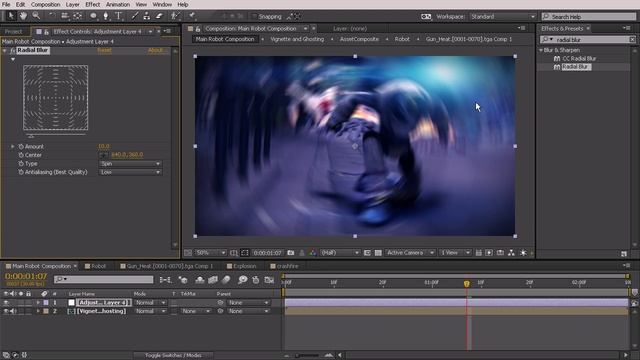Select the Roto Brush tool
The width and height of the screenshot is (640, 360).
(175, 16)
